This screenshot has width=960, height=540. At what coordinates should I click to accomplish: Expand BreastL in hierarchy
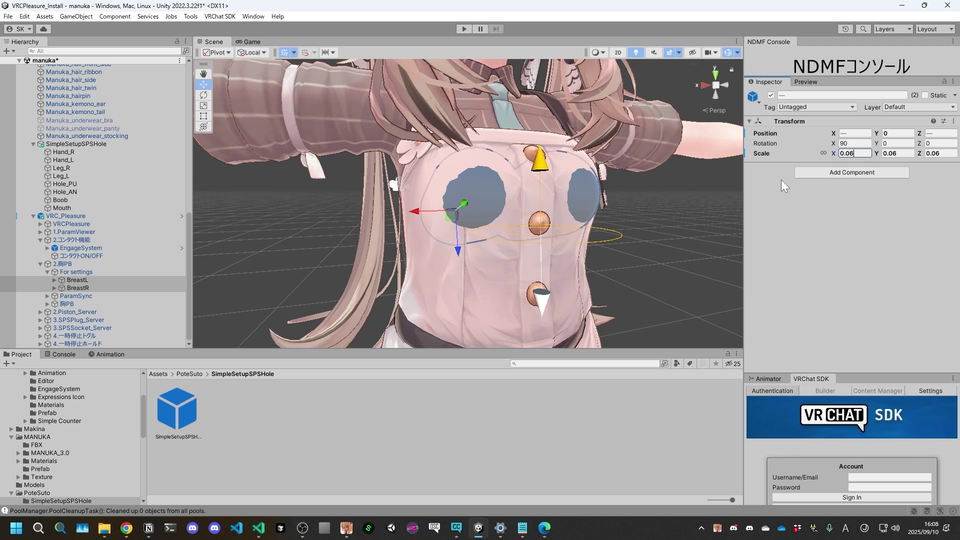pos(54,280)
